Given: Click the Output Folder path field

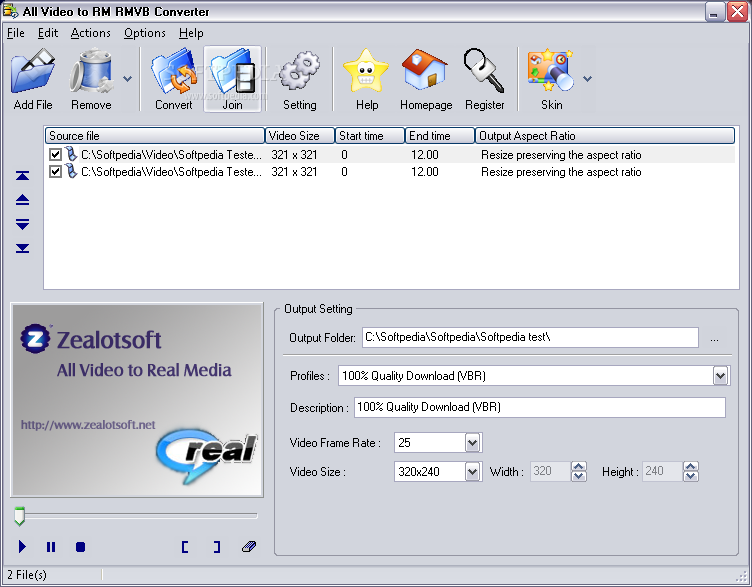Looking at the screenshot, I should tap(530, 337).
